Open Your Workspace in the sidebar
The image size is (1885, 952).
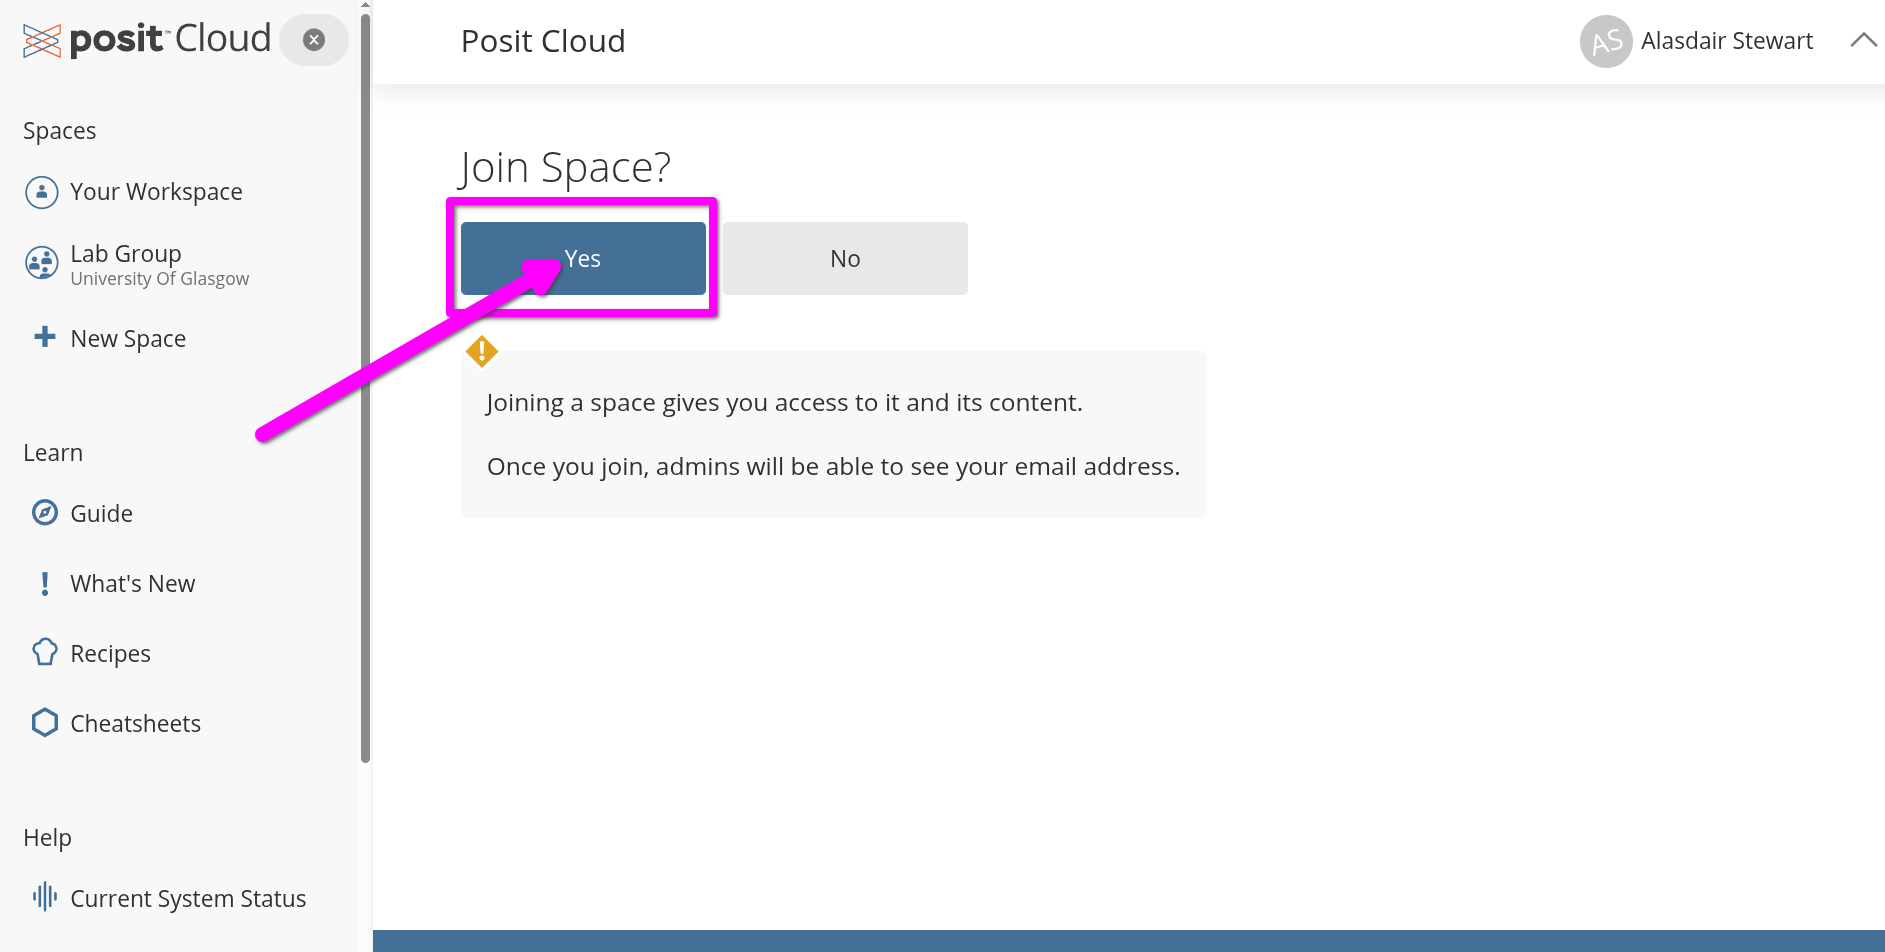click(156, 192)
